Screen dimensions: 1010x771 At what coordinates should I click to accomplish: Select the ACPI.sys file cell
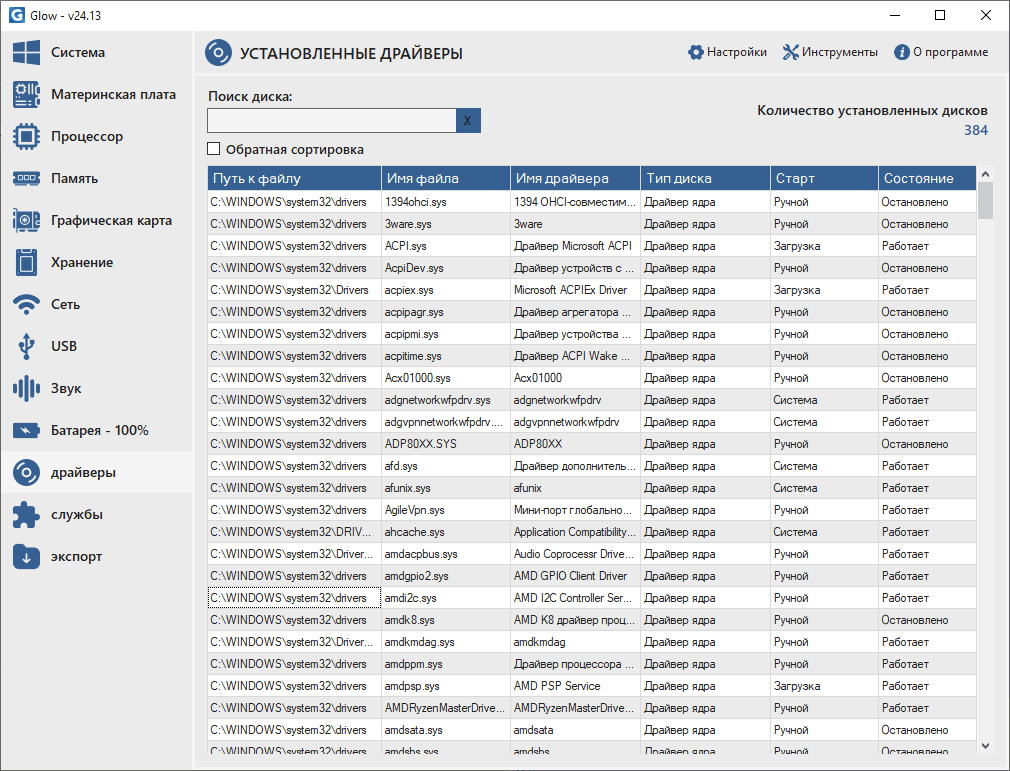click(x=446, y=246)
